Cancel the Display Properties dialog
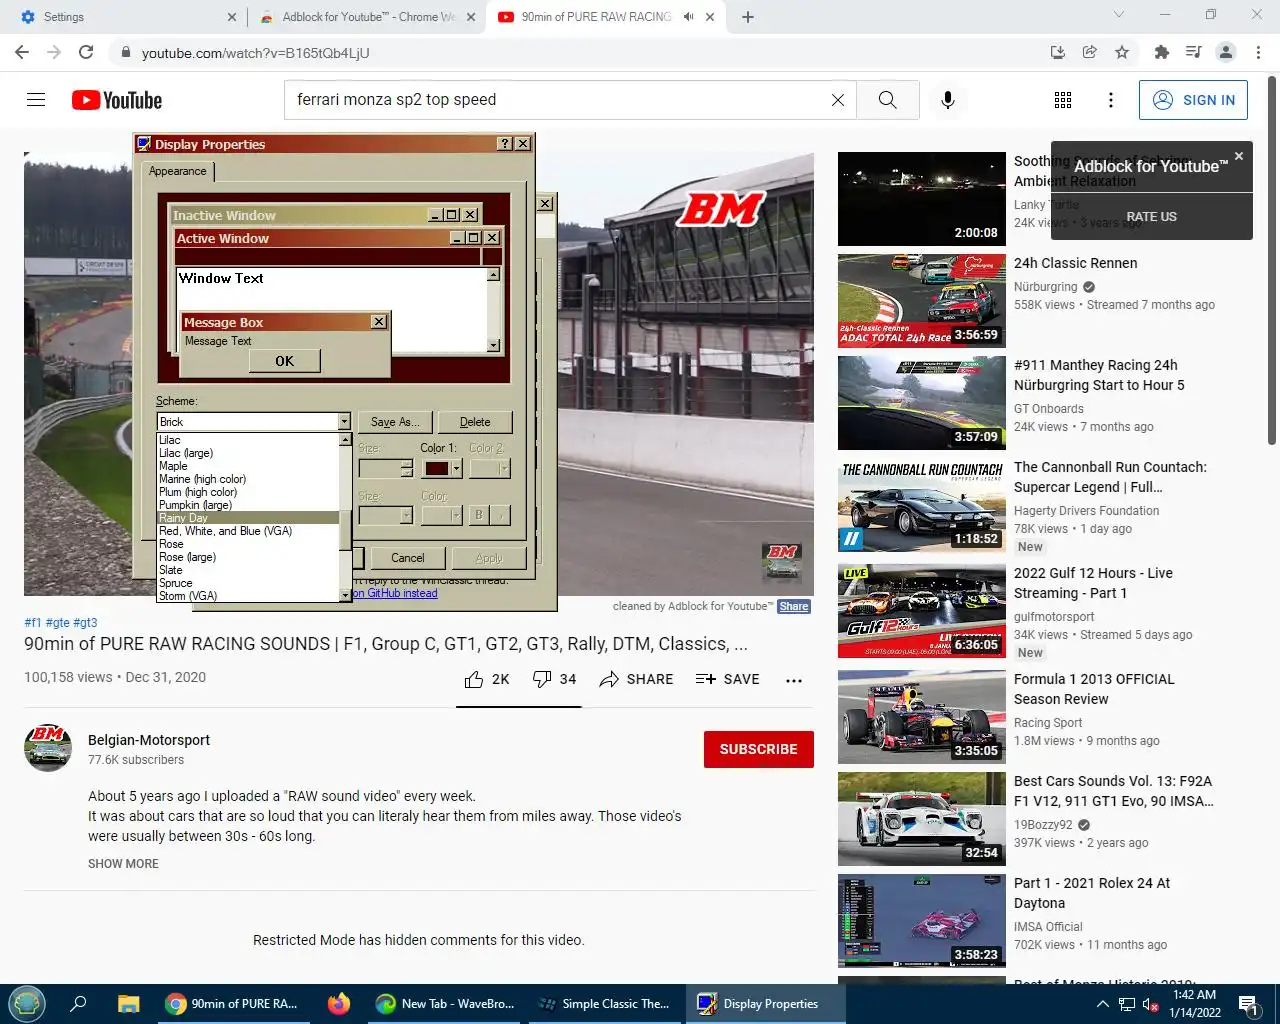Image resolution: width=1280 pixels, height=1024 pixels. coord(408,558)
